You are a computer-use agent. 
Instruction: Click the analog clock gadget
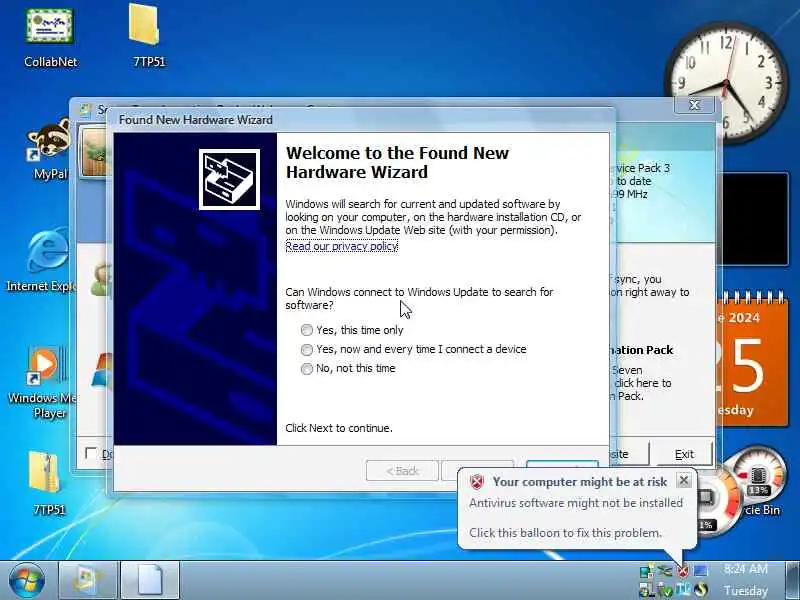pos(725,82)
